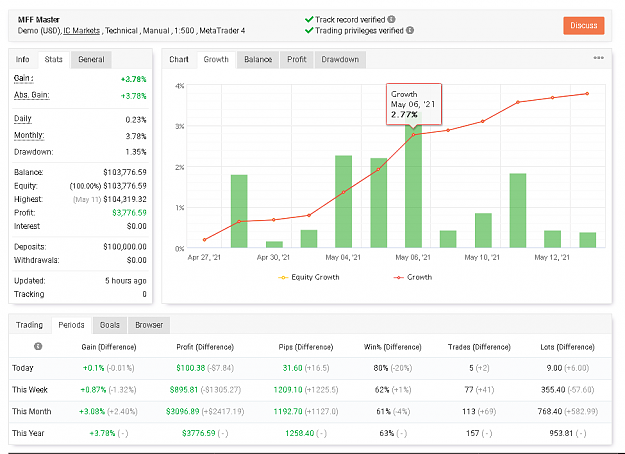Click This Month profit $3096.89
The width and height of the screenshot is (625, 454).
(183, 411)
